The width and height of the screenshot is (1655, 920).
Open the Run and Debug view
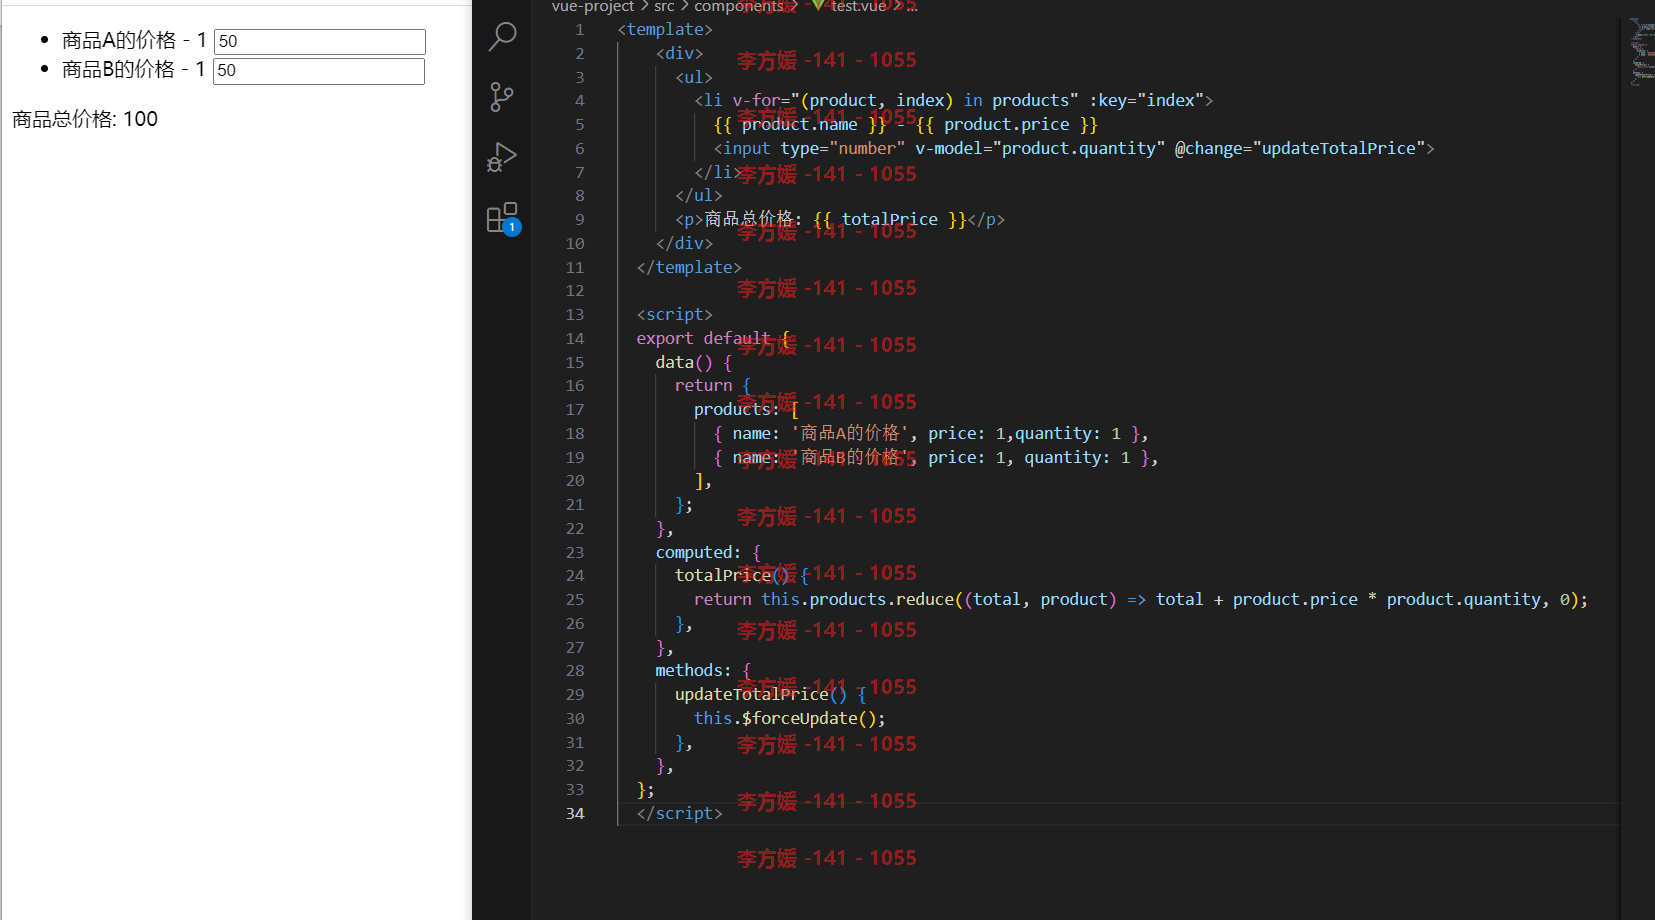pos(502,157)
